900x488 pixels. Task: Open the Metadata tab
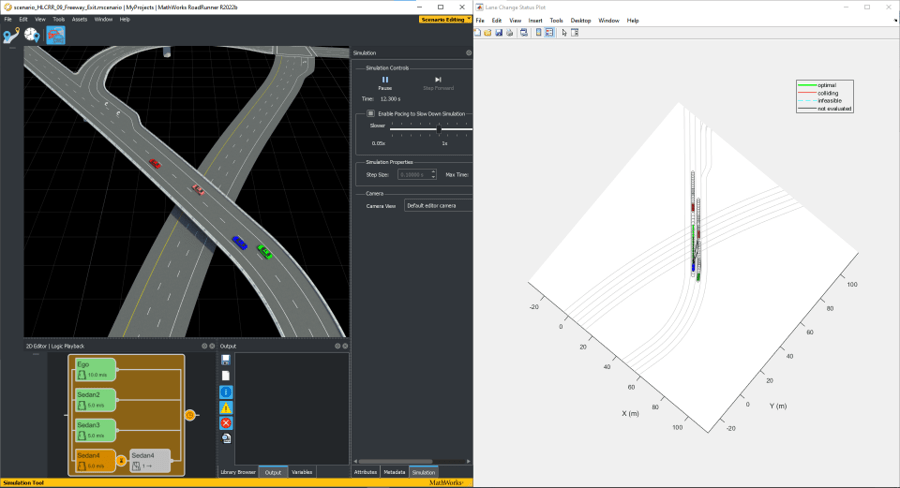394,471
